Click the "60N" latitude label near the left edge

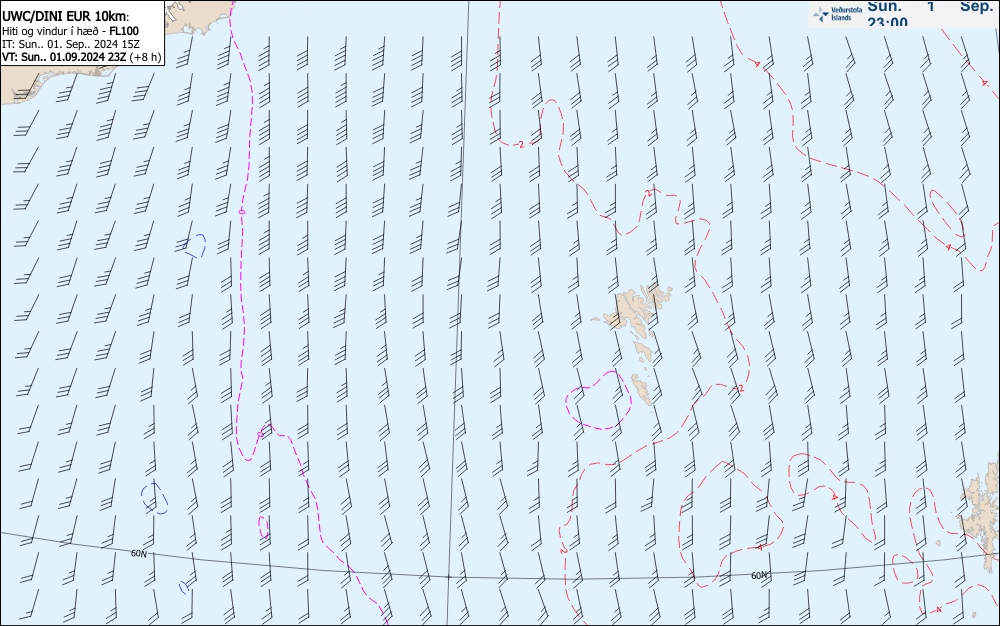coord(138,553)
